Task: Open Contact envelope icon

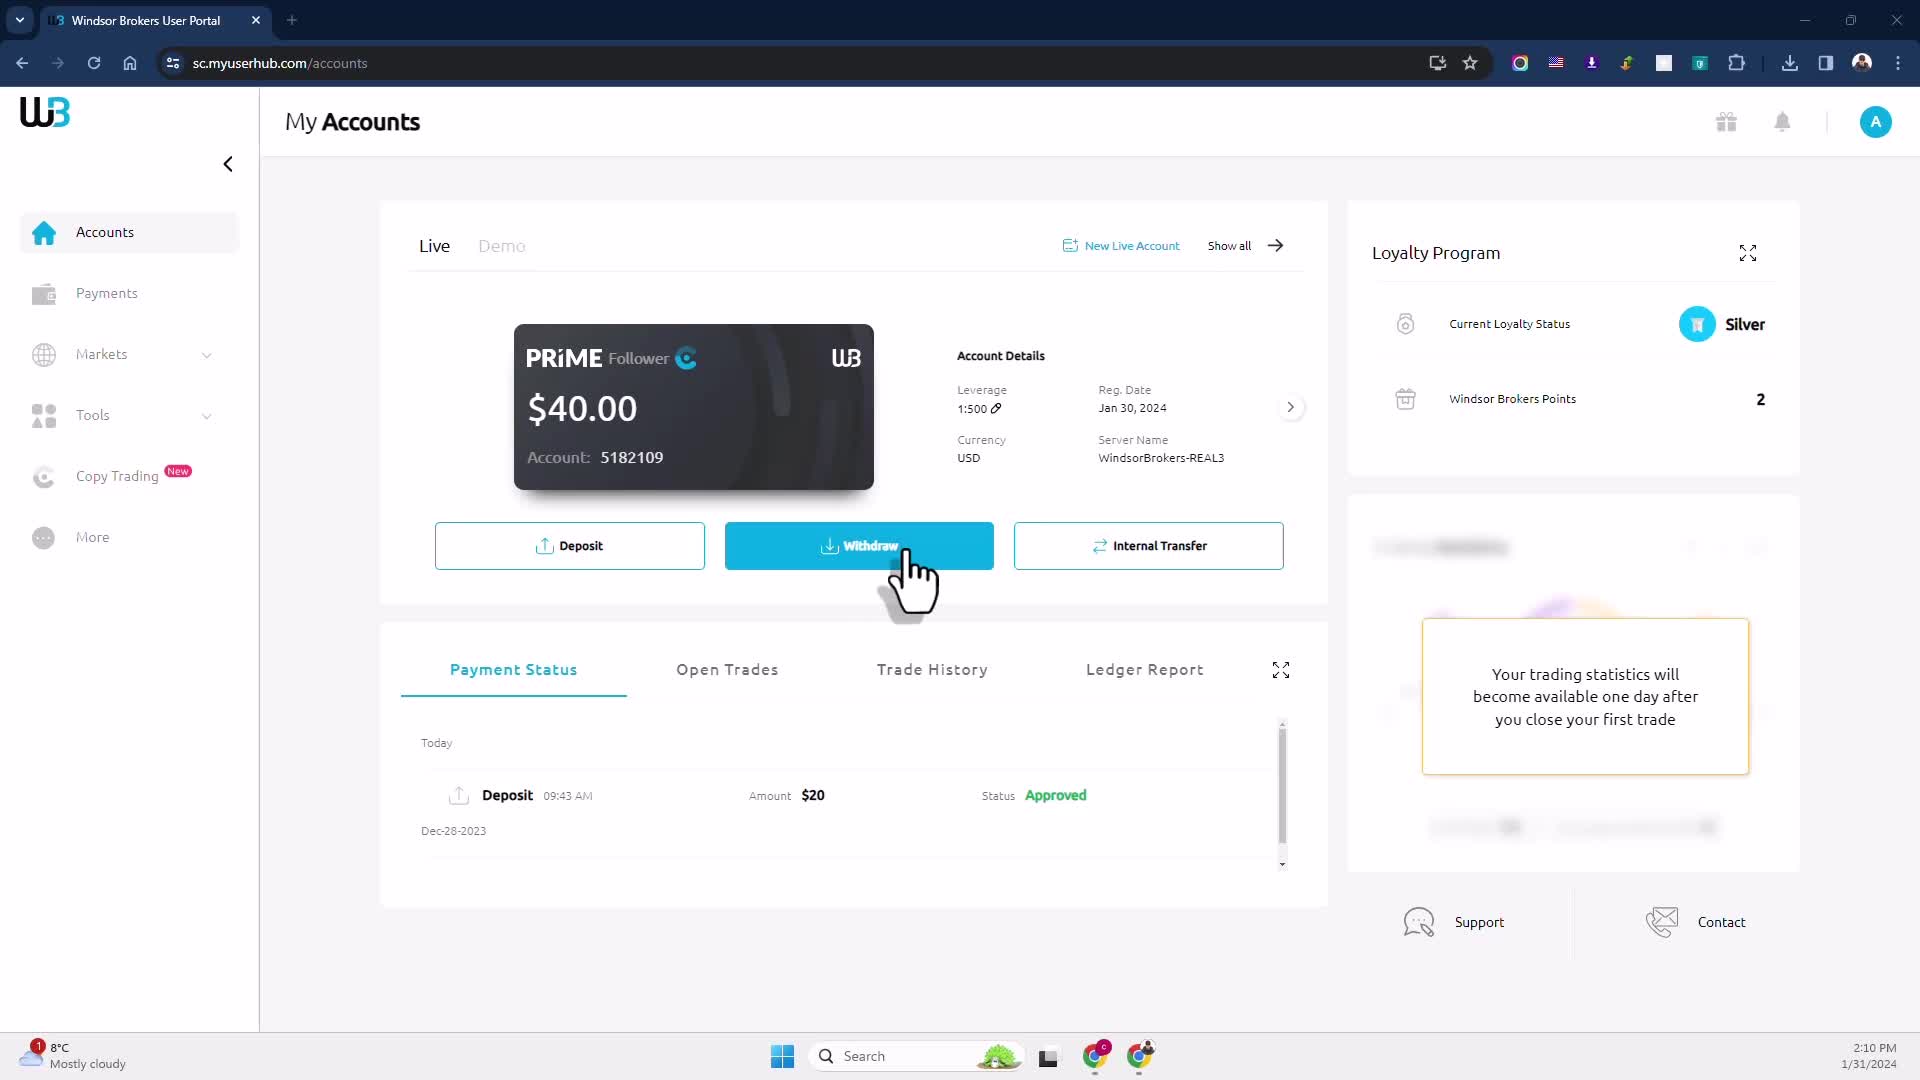Action: click(x=1662, y=922)
